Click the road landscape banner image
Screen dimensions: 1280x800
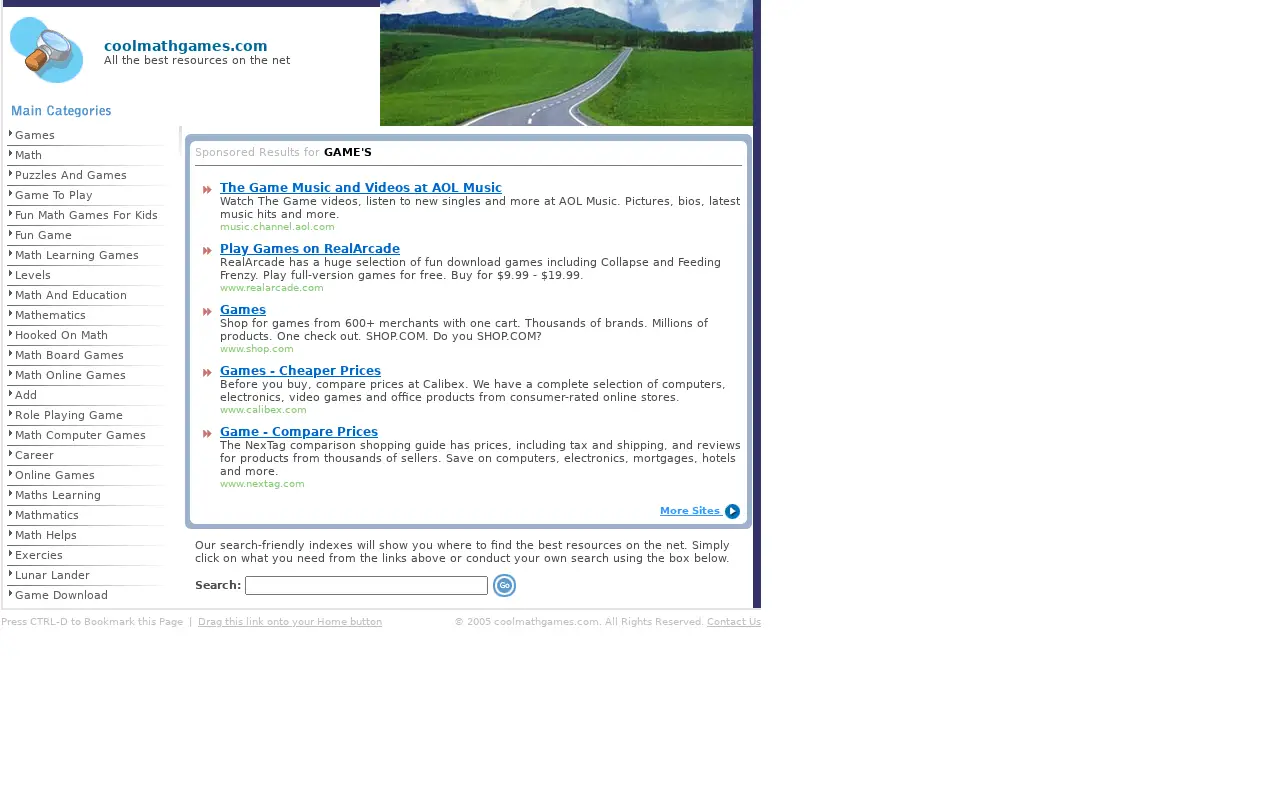coord(566,63)
